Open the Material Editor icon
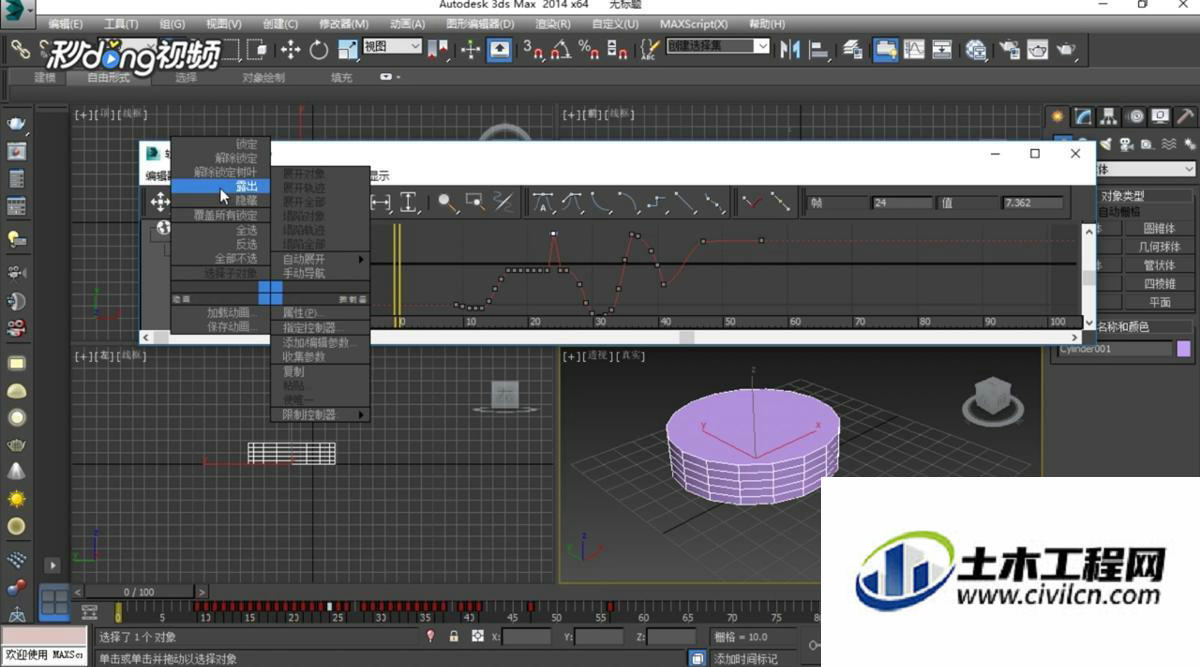 click(x=976, y=48)
